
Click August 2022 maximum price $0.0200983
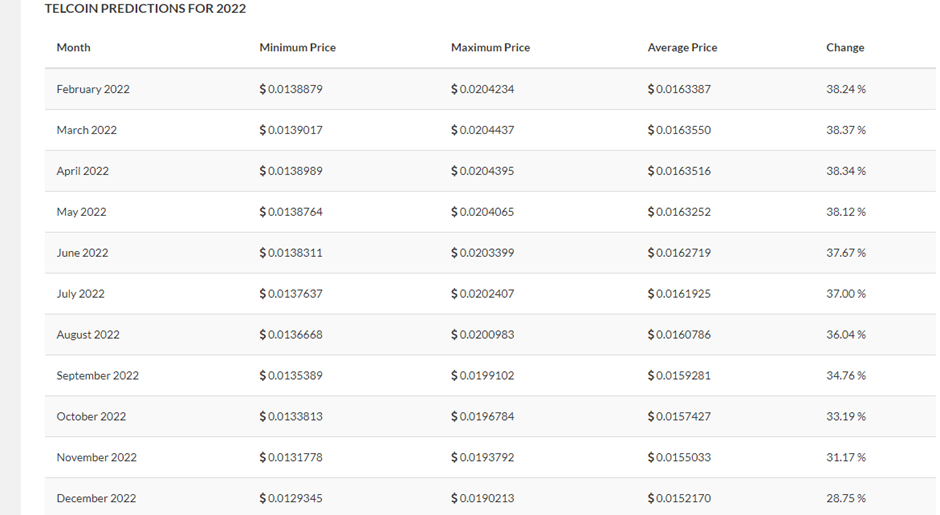[483, 335]
